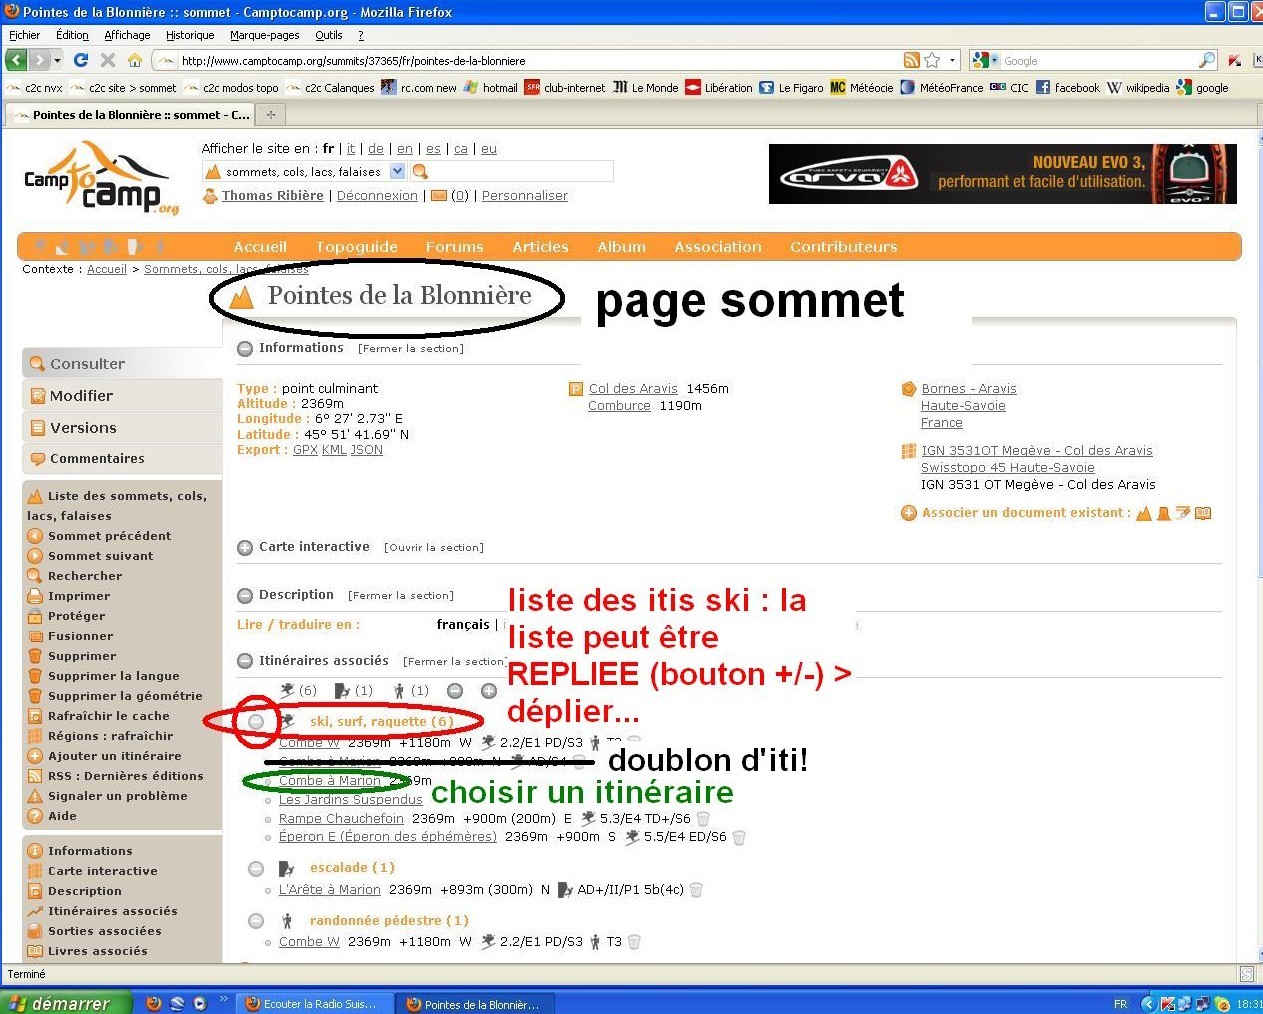Image resolution: width=1263 pixels, height=1014 pixels.
Task: Click the Camptocamp.org logo
Action: 101,180
